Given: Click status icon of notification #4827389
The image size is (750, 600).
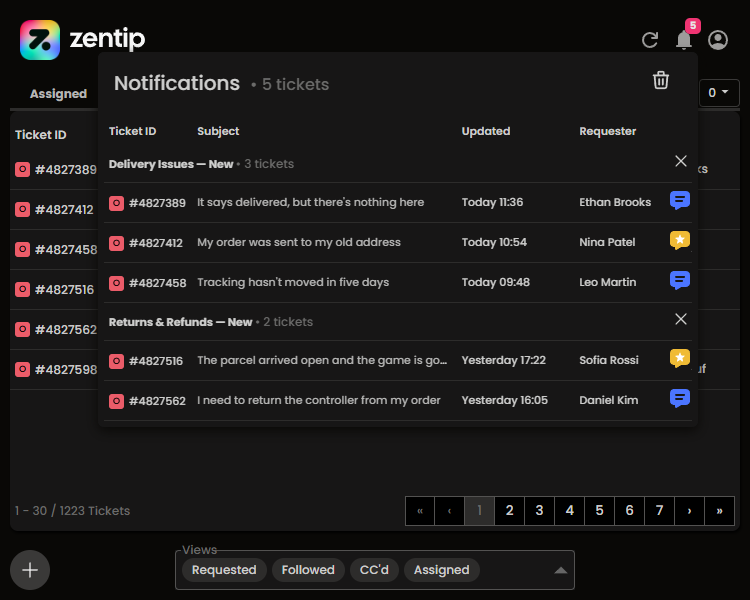Looking at the screenshot, I should (x=116, y=203).
